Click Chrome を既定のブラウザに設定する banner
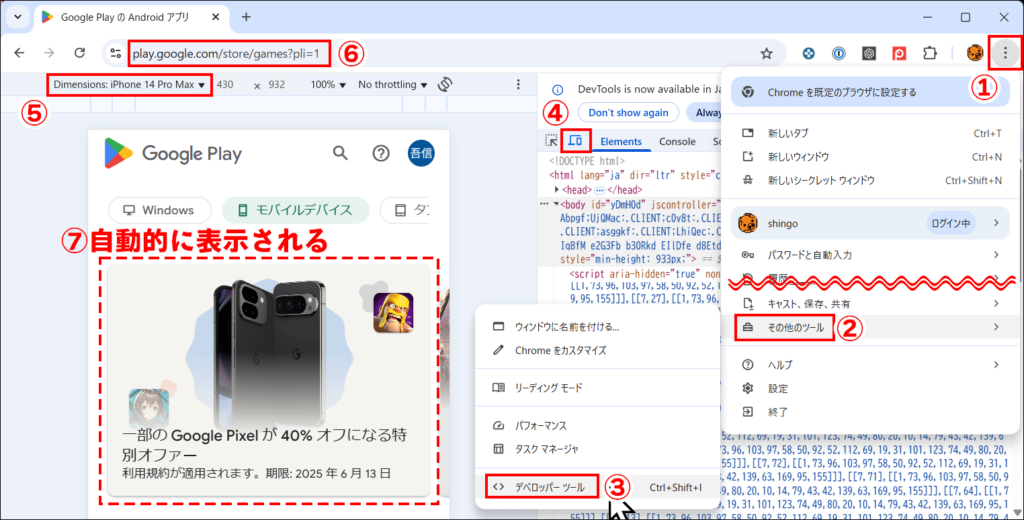The height and width of the screenshot is (520, 1024). (870, 92)
